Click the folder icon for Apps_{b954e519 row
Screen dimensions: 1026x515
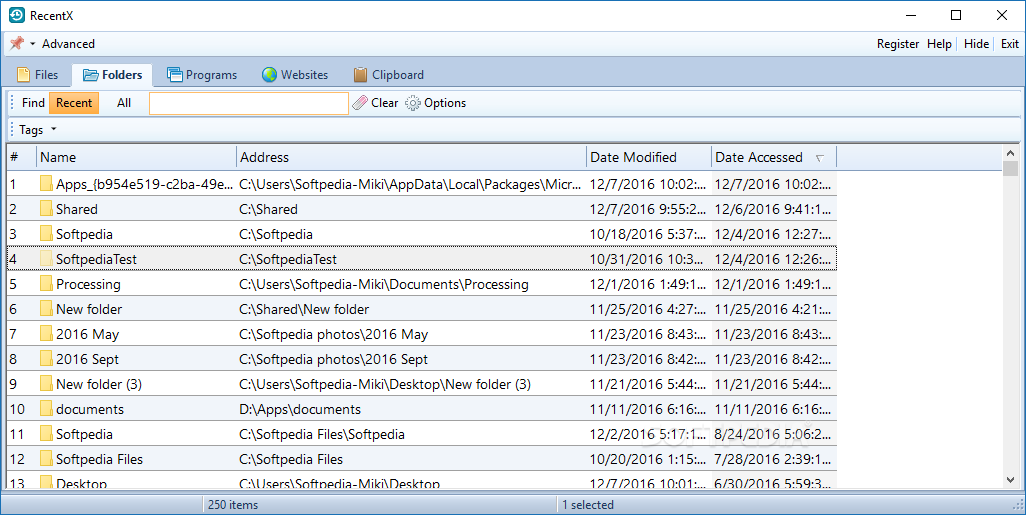pyautogui.click(x=46, y=184)
